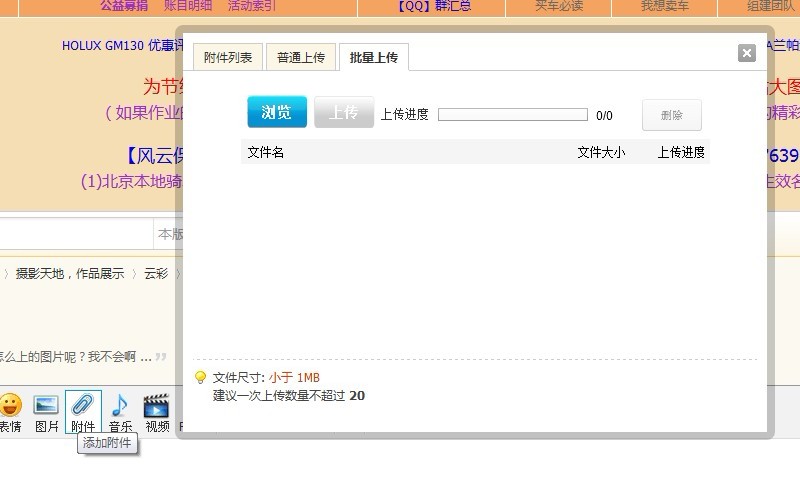800x485 pixels.
Task: Go to the 云彩 breadcrumb
Action: click(x=156, y=273)
